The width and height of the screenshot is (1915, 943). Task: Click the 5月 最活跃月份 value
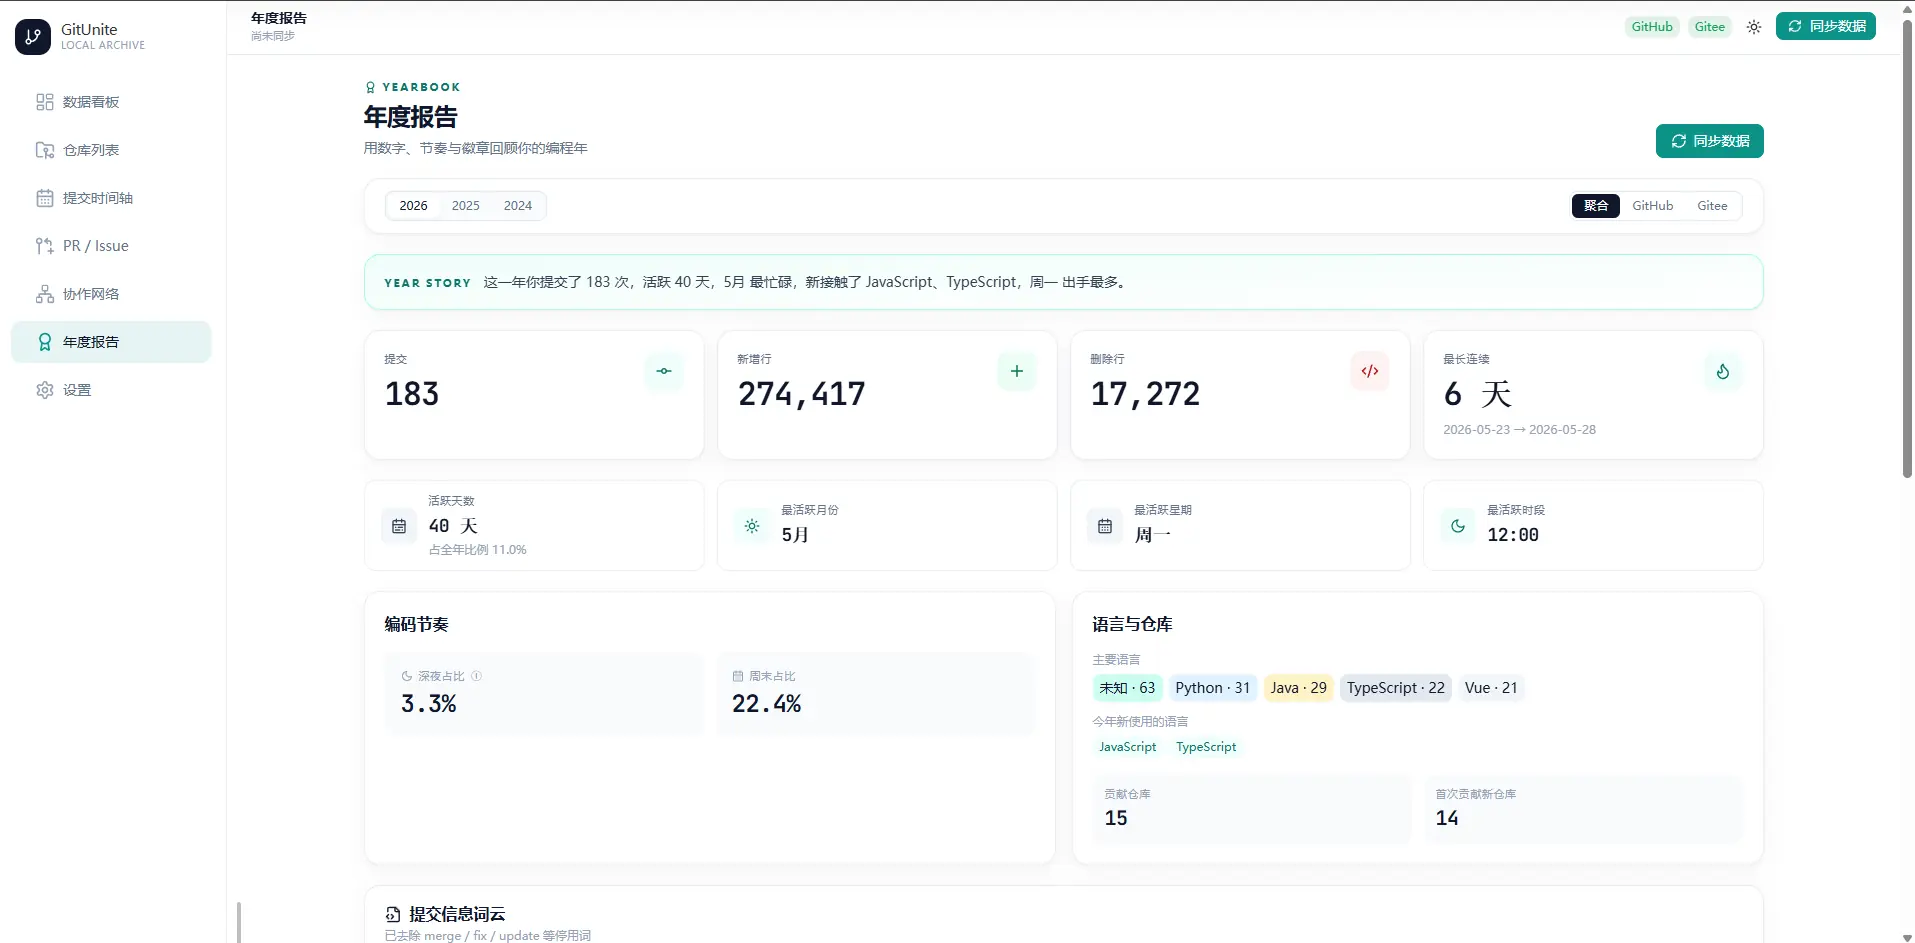795,535
